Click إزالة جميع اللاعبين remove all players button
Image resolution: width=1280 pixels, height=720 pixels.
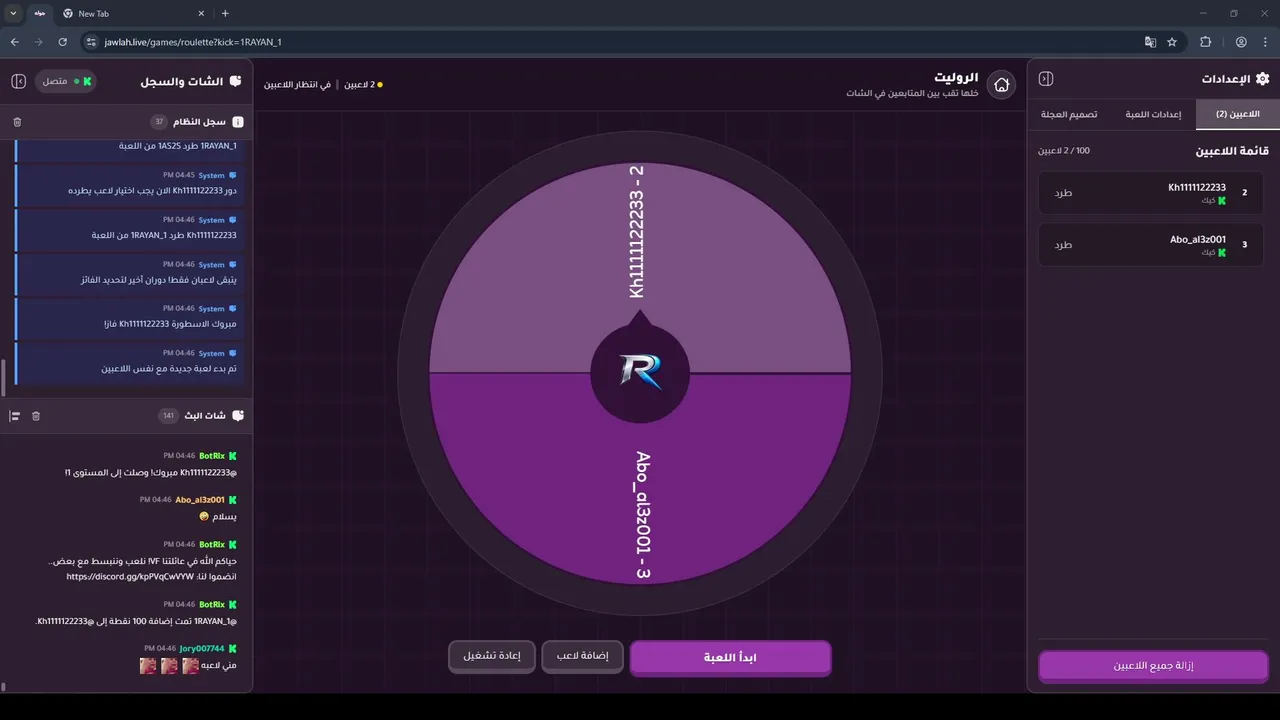tap(1154, 665)
